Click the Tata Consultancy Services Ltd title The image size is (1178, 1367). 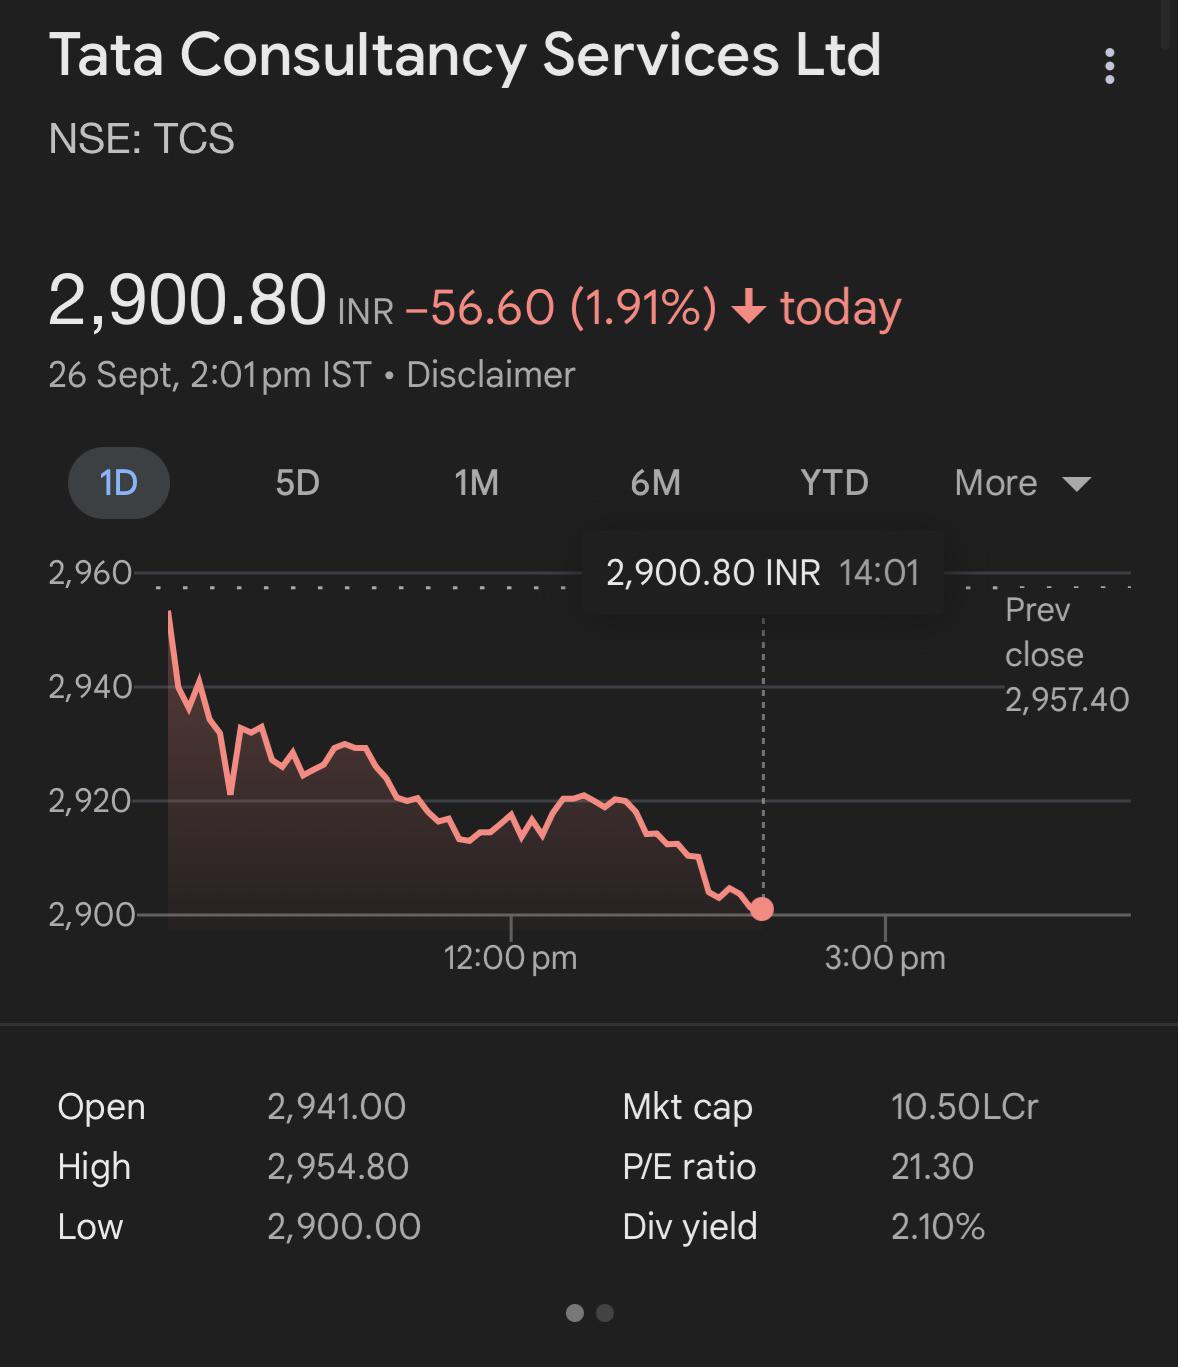point(465,54)
